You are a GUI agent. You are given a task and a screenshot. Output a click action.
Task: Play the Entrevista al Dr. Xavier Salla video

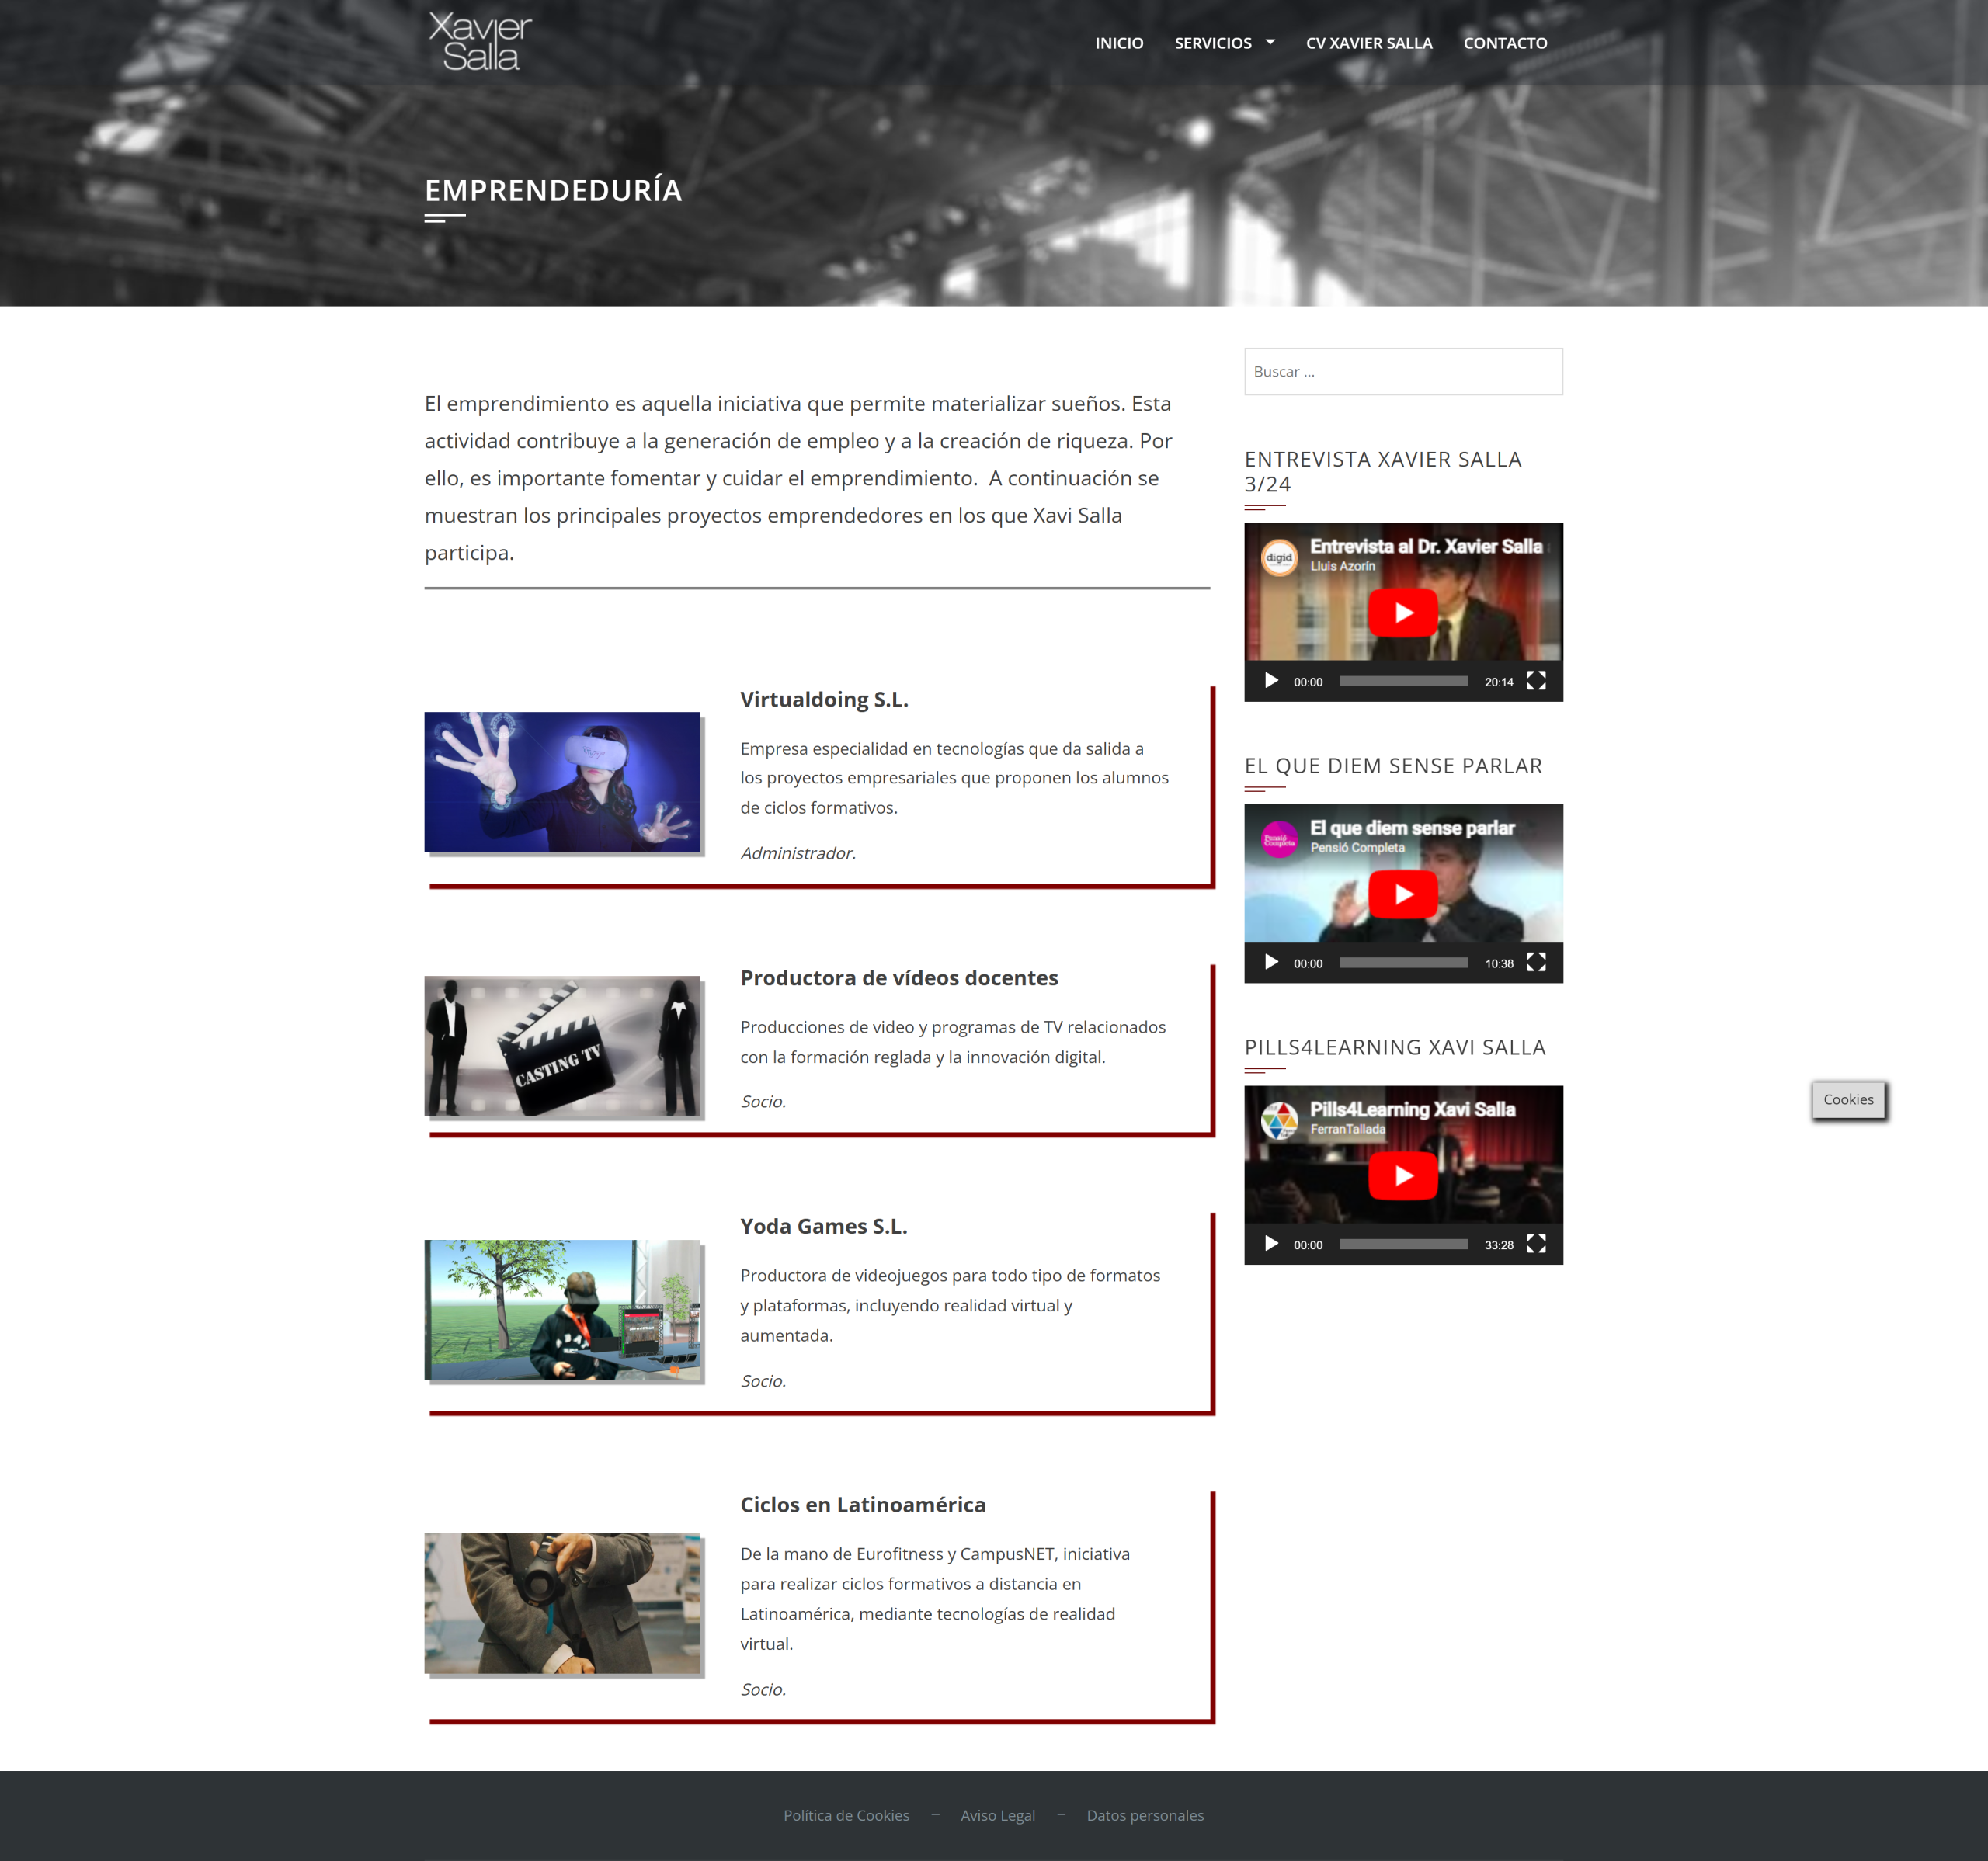[x=1403, y=613]
